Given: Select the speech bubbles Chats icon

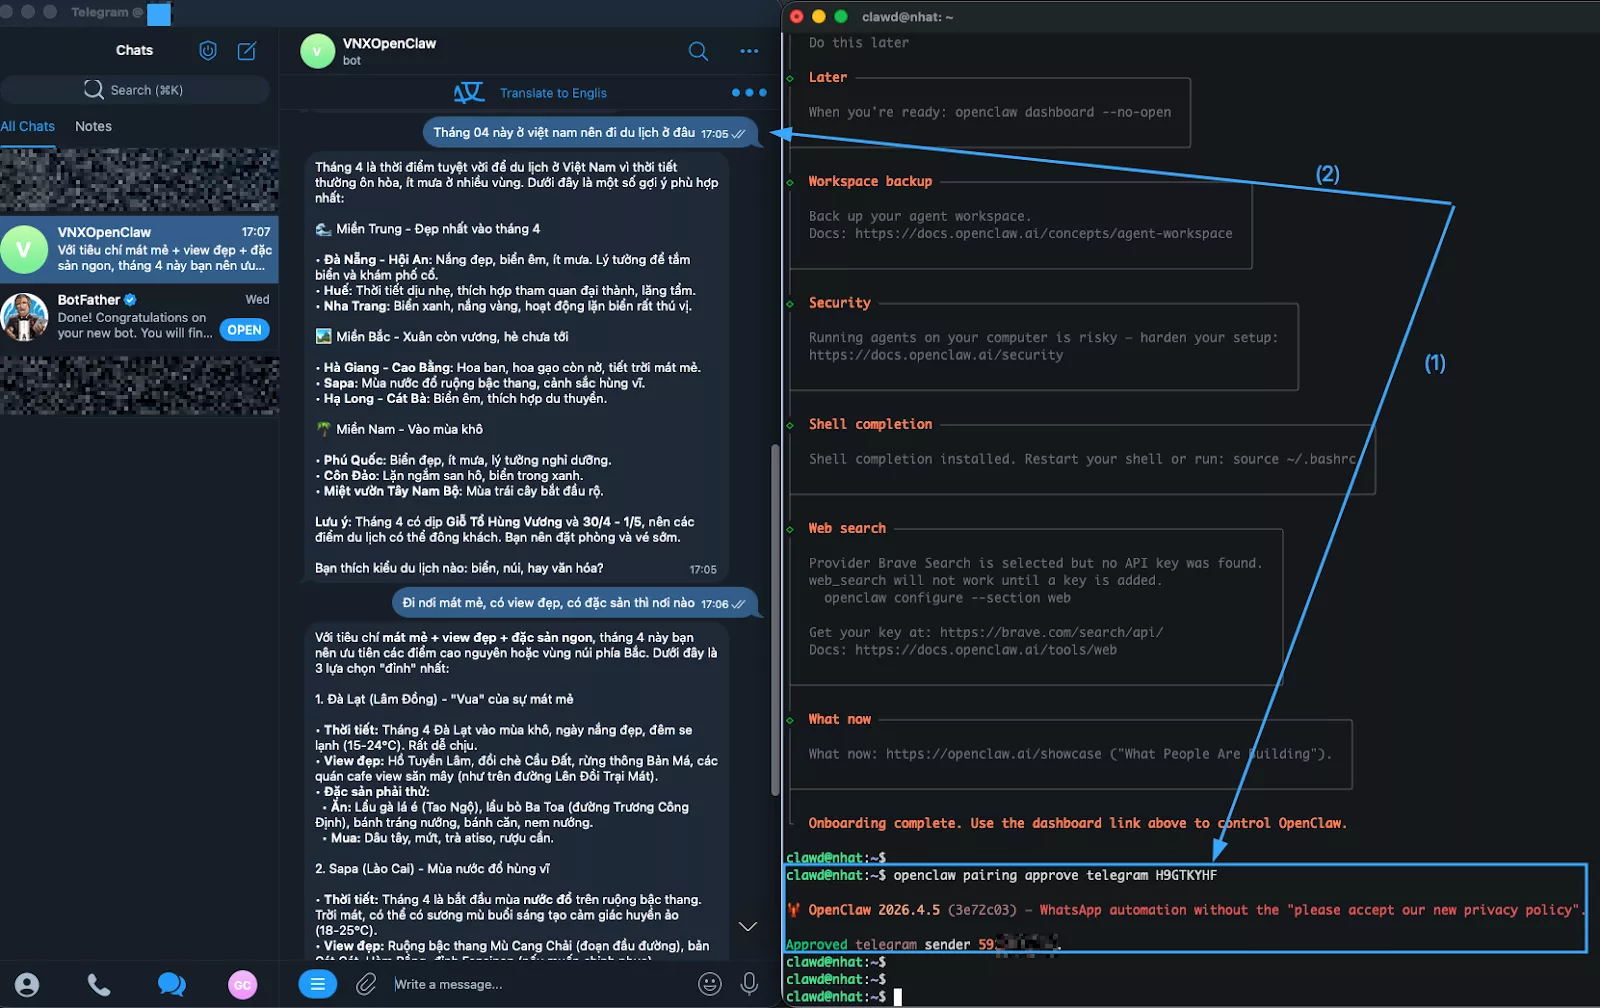Looking at the screenshot, I should click(171, 984).
